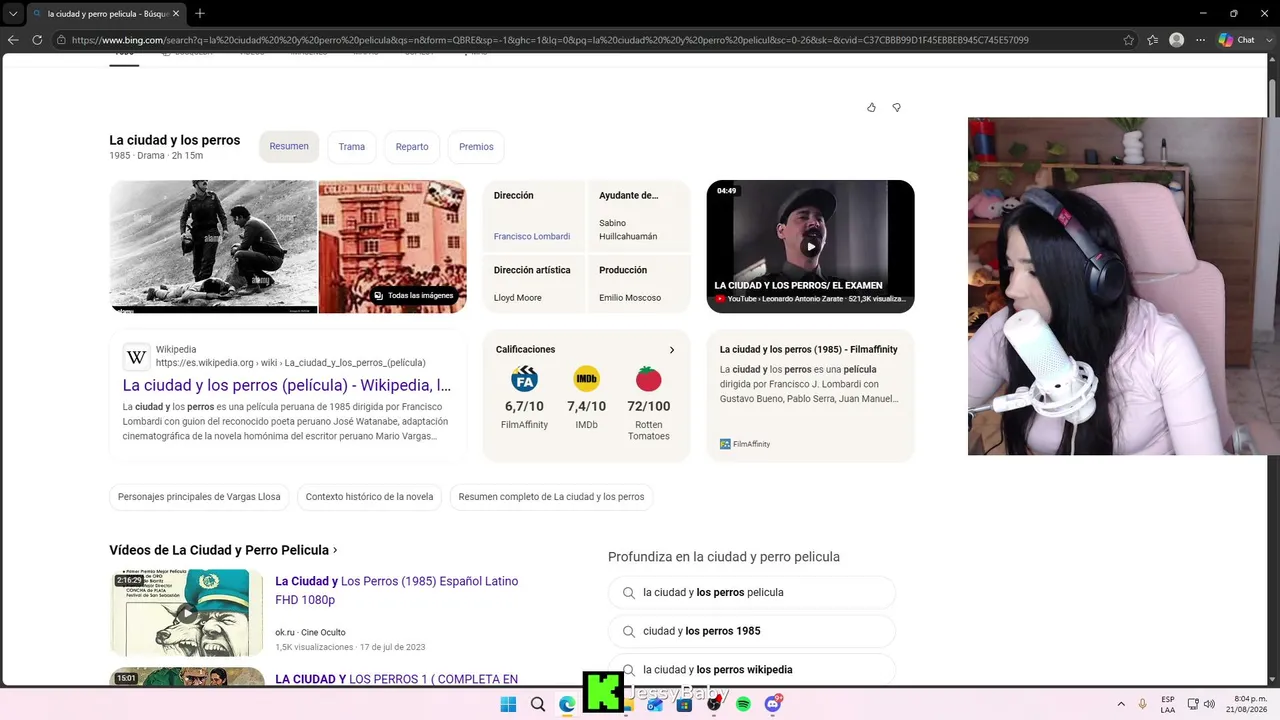Switch to the Reparto tab

tap(412, 146)
